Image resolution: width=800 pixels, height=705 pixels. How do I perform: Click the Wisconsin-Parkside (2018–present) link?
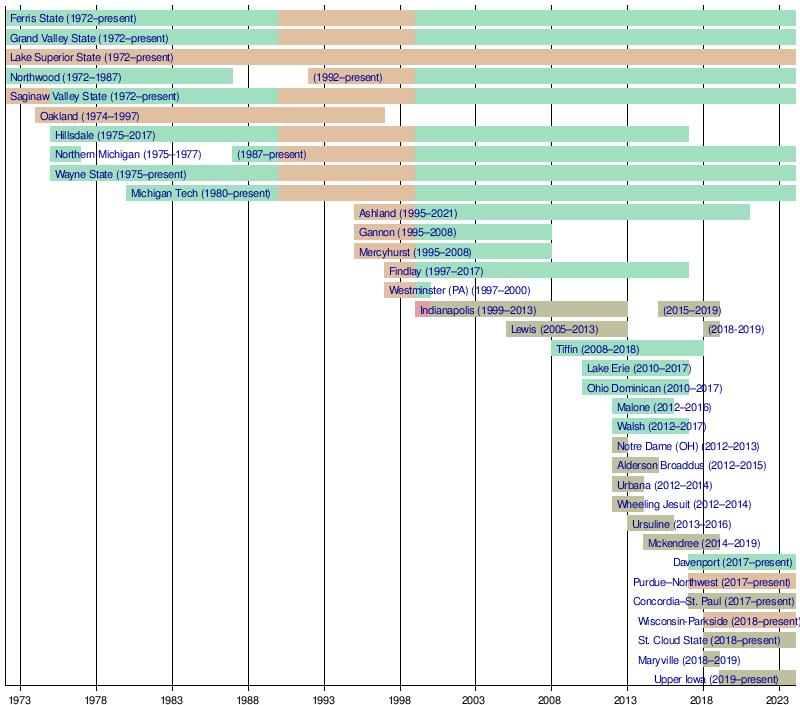point(719,621)
